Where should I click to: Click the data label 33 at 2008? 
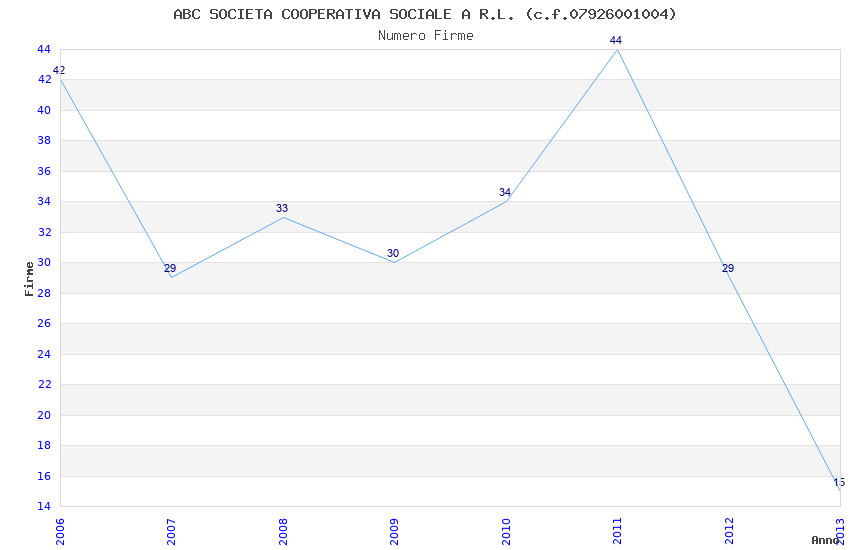click(282, 208)
